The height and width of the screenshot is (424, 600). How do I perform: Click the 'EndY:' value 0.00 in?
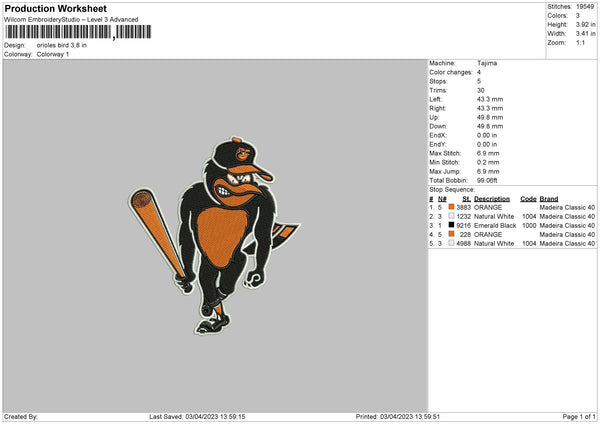[x=487, y=144]
